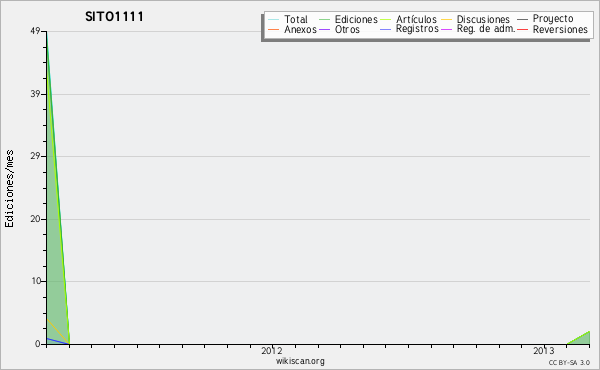Click the 10 y-axis value

[x=36, y=281]
